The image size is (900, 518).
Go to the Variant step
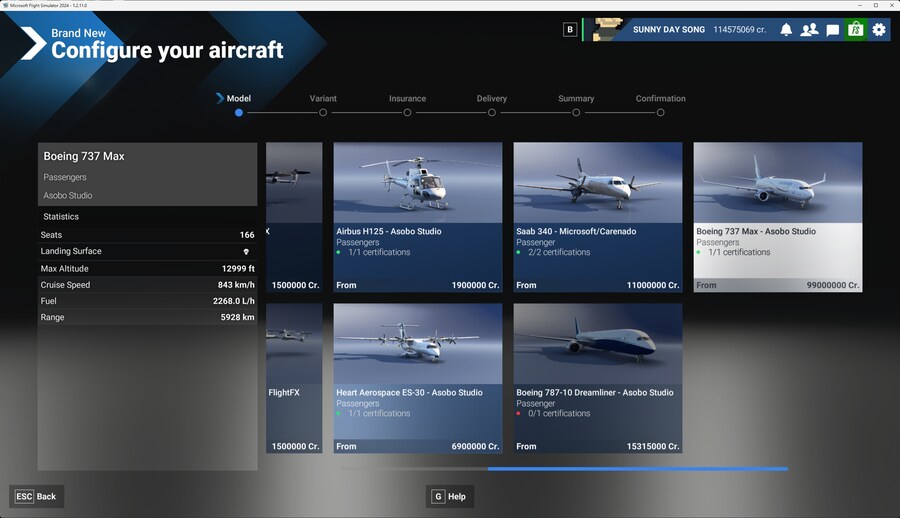[323, 99]
